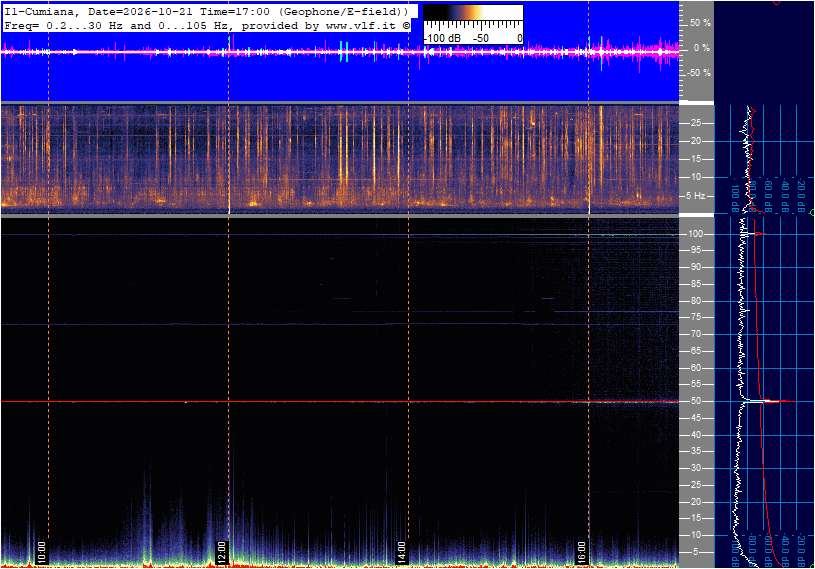Viewport: 815px width, 569px height.
Task: Click the 50 tick on the 0-105 Hz axis
Action: [695, 401]
